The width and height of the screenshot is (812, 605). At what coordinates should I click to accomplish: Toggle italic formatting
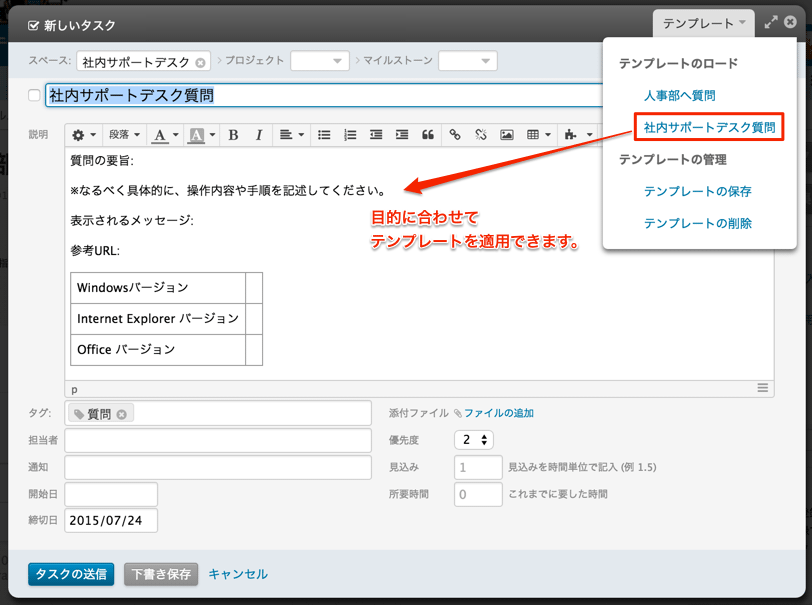pos(259,135)
